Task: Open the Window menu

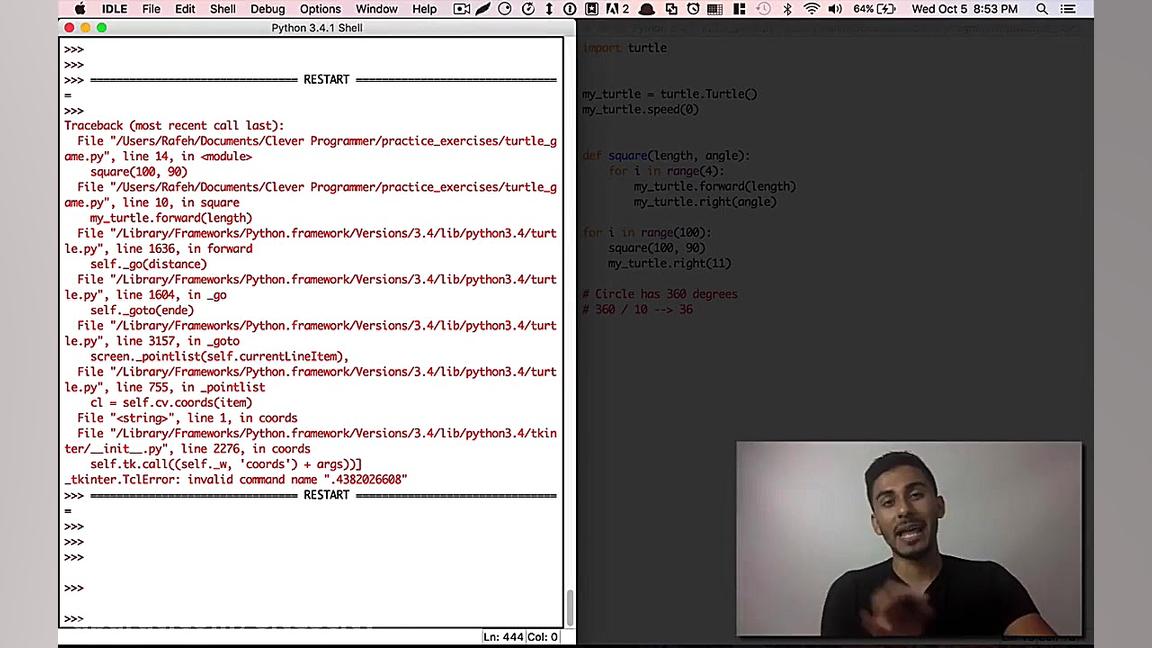Action: click(376, 9)
